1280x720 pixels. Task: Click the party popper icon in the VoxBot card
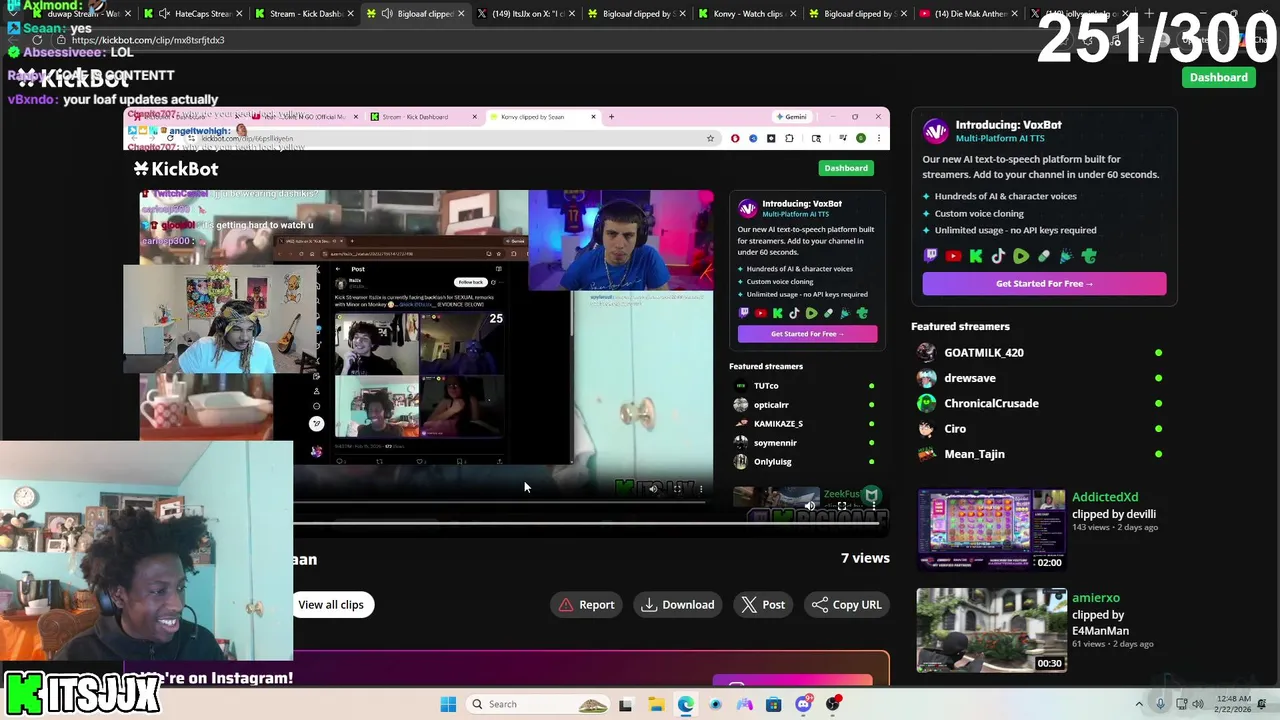tap(1066, 256)
